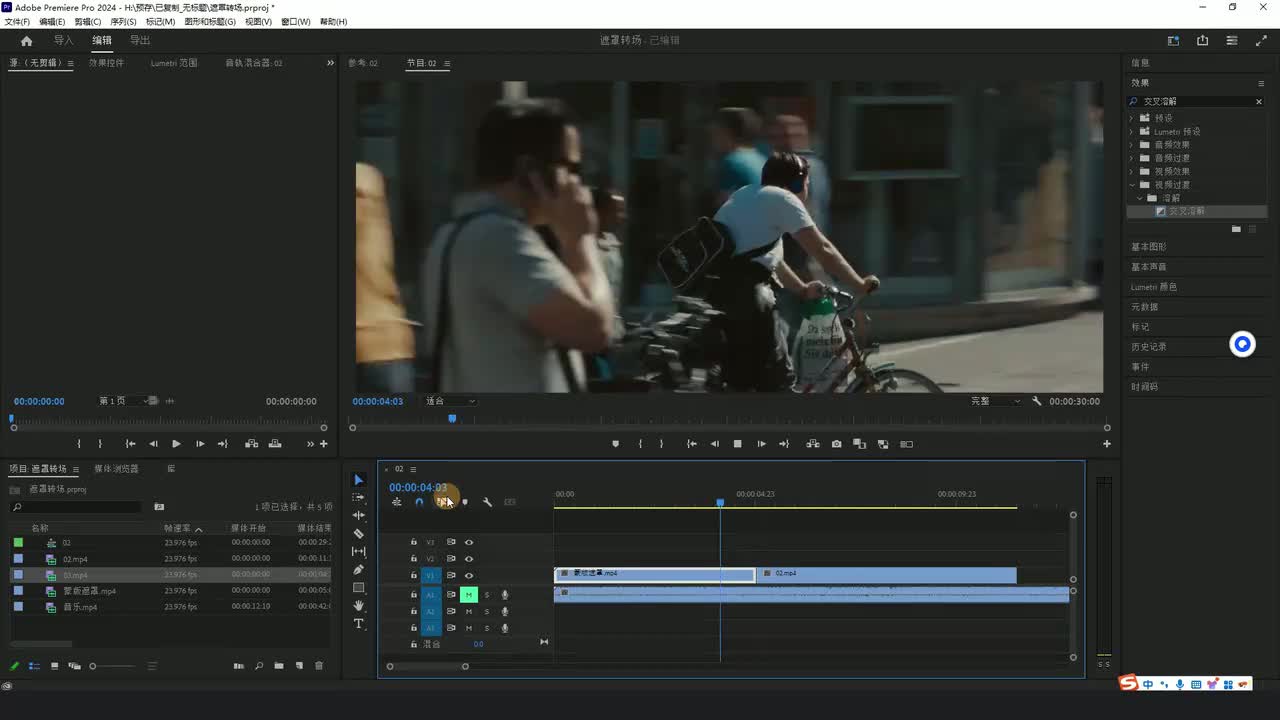Image resolution: width=1280 pixels, height=720 pixels.
Task: Click the delete trash icon in the project panel
Action: click(x=319, y=666)
